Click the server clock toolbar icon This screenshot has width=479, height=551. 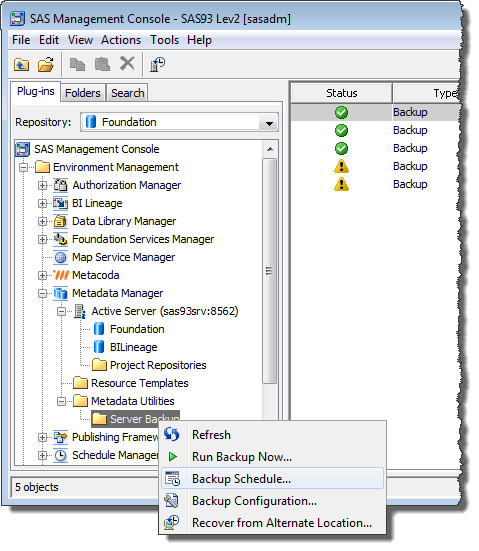(157, 64)
